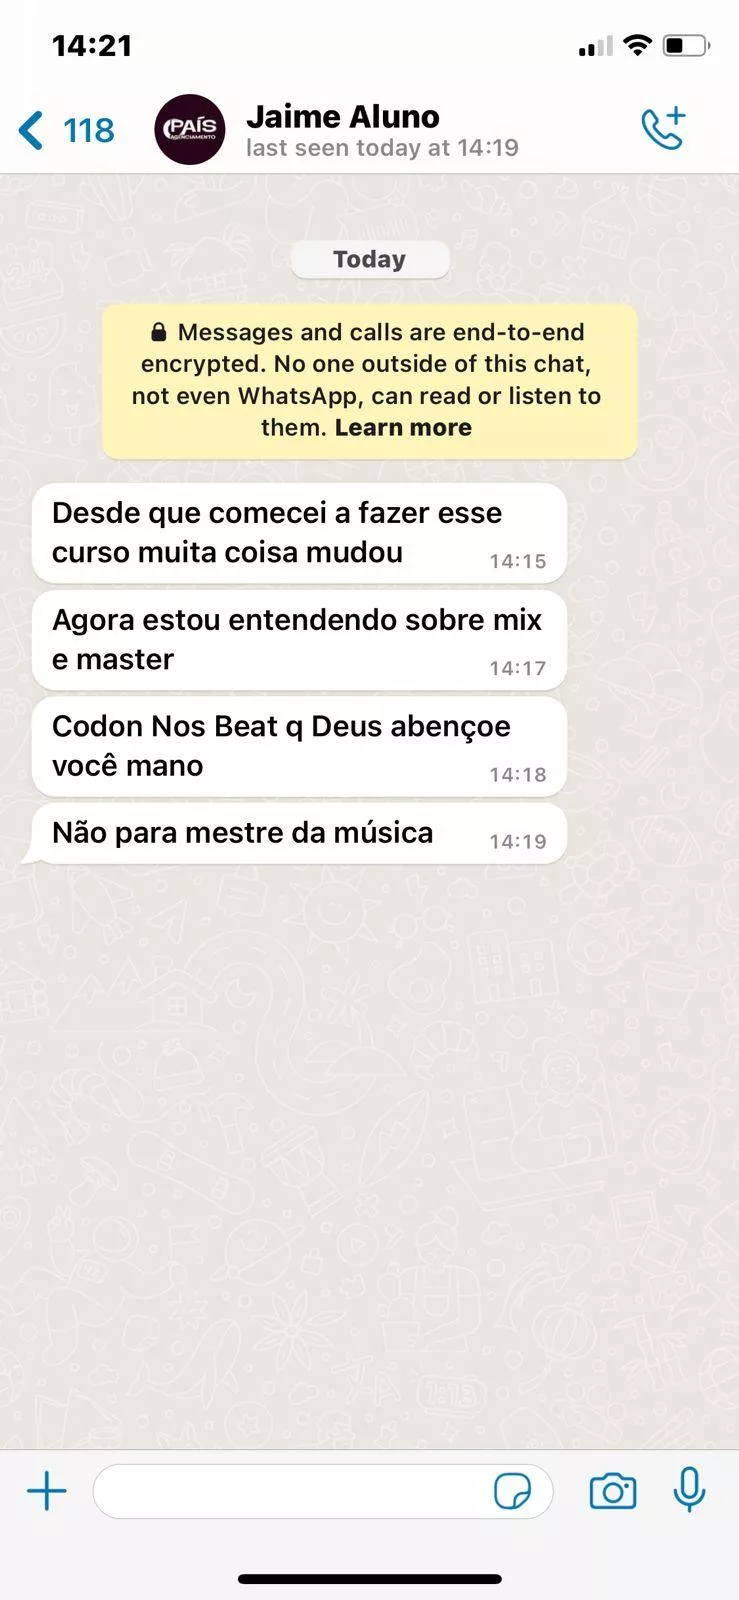Open Jaime Aluno contact info header
739x1600 pixels.
pyautogui.click(x=383, y=130)
